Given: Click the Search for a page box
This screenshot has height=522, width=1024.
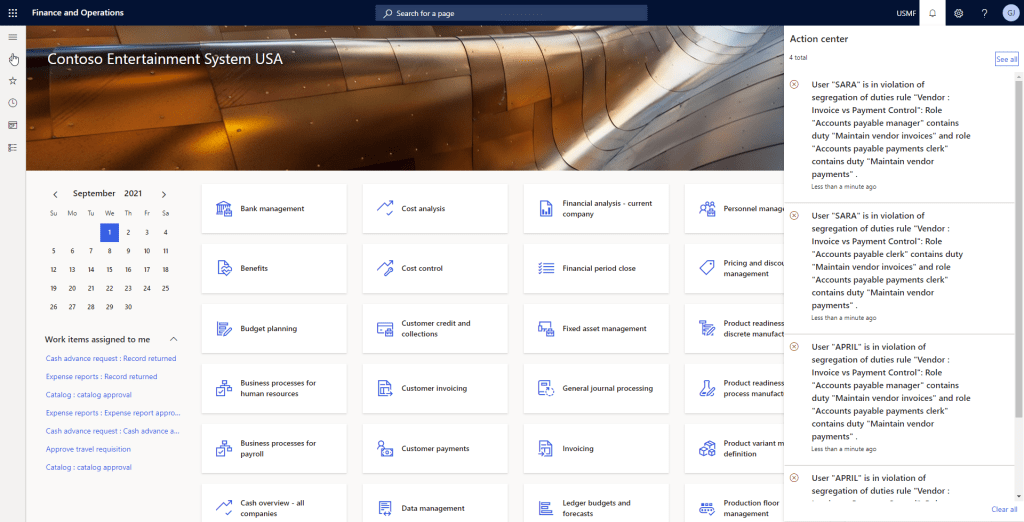Looking at the screenshot, I should (511, 13).
